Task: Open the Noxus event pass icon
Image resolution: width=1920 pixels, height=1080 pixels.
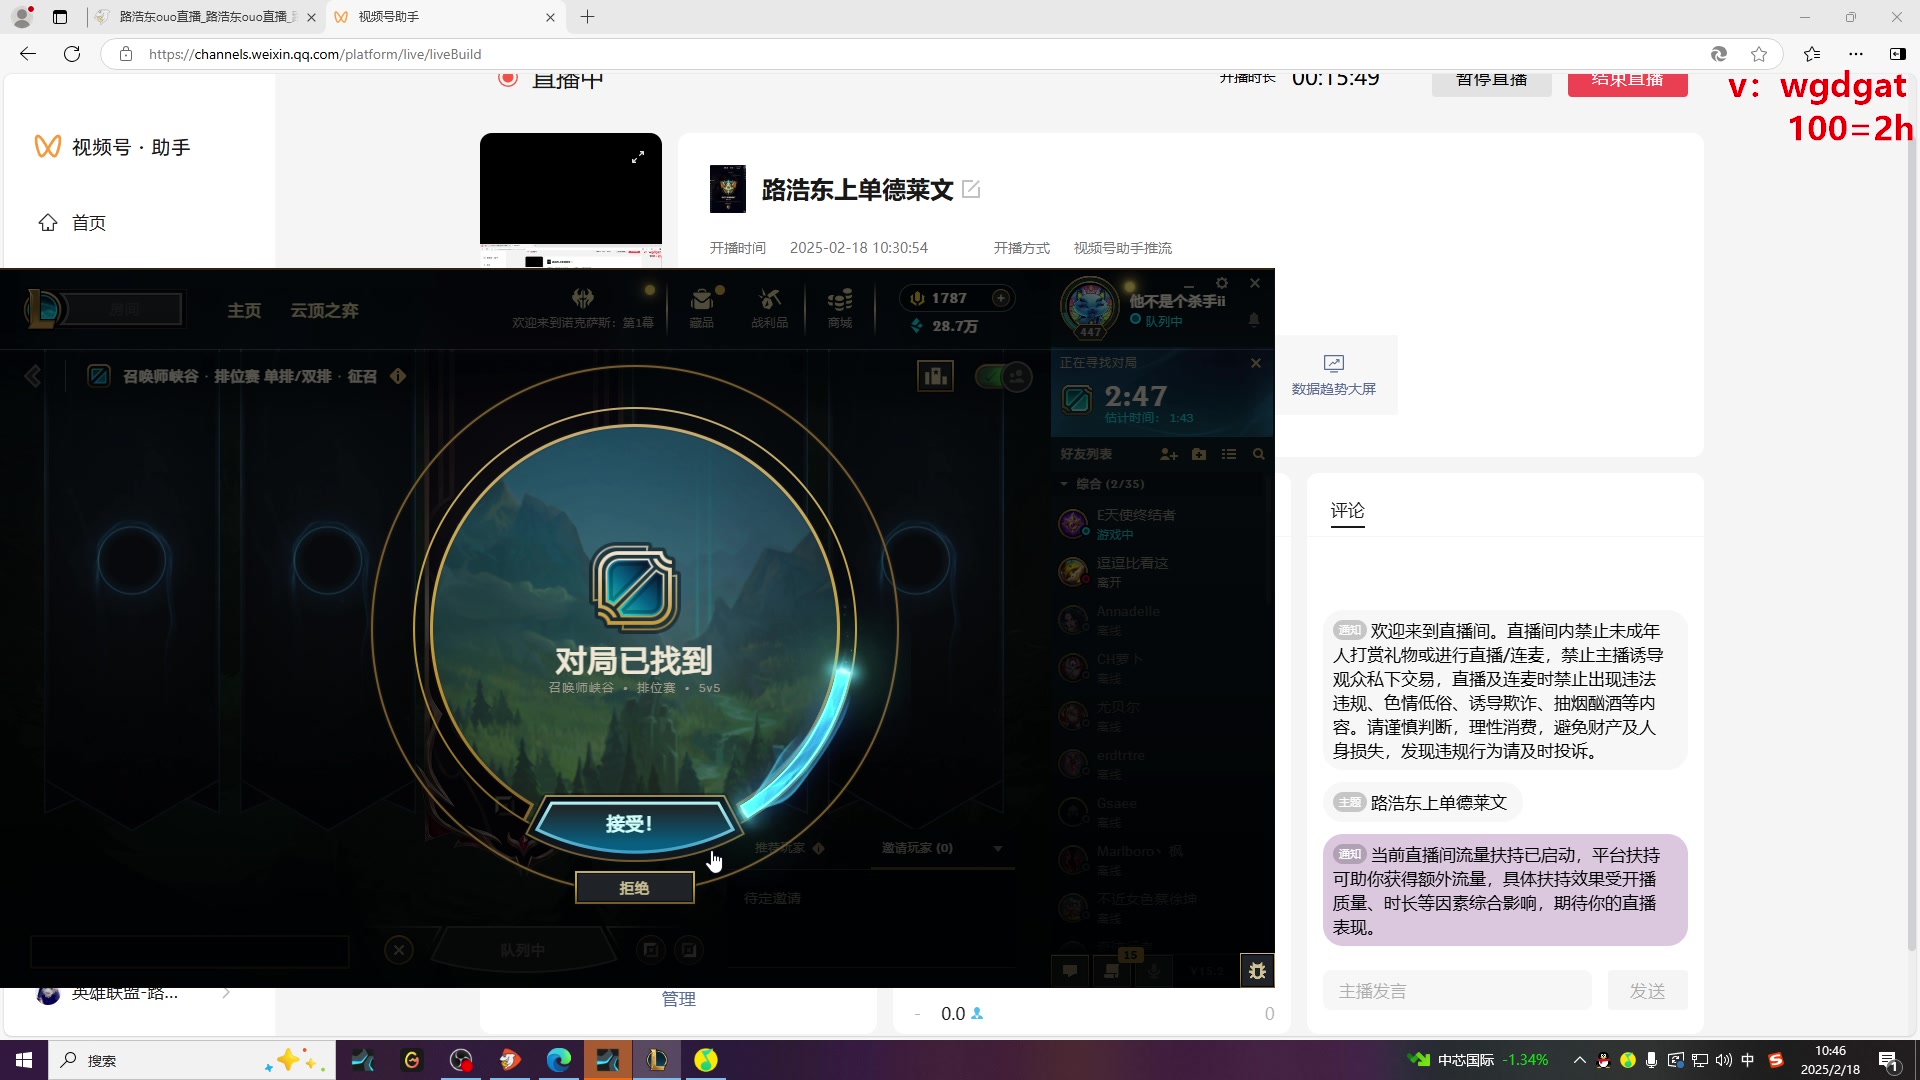Action: coord(583,300)
